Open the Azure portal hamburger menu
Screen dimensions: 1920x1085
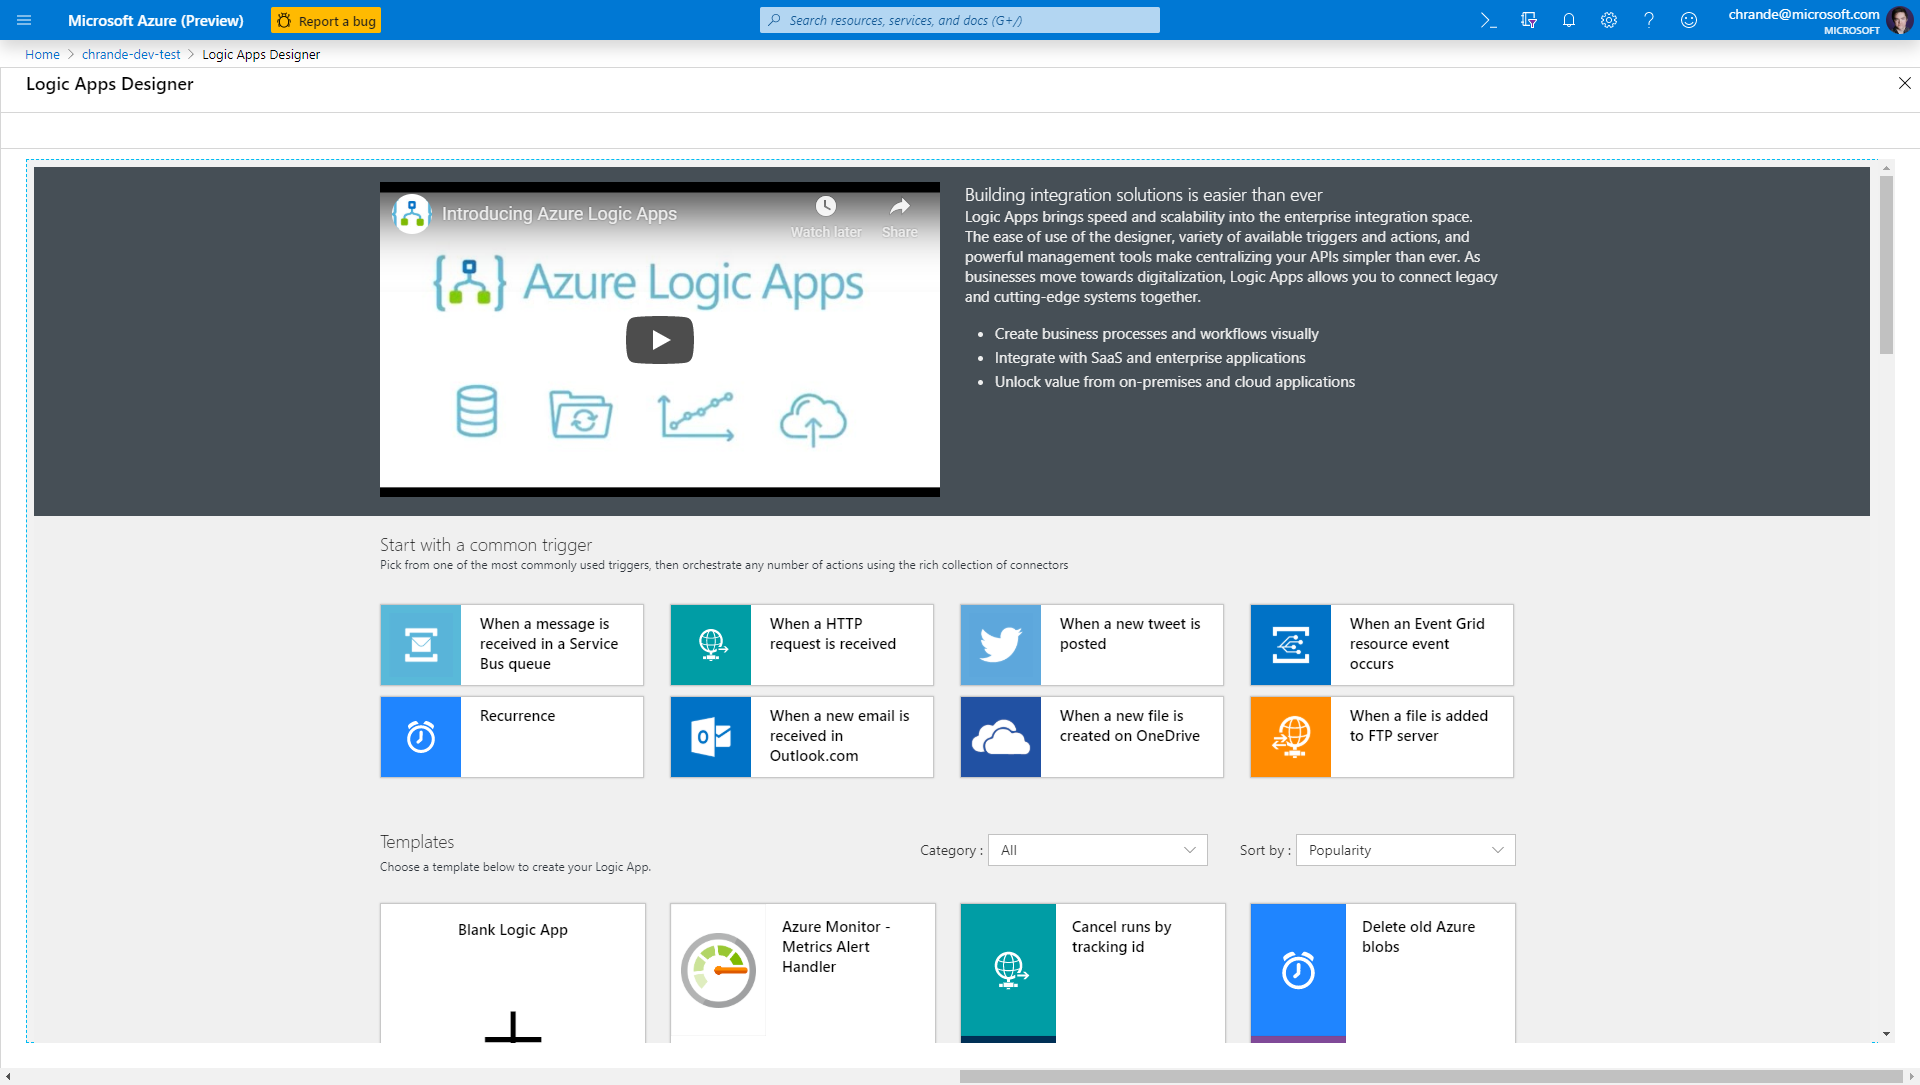(x=24, y=20)
